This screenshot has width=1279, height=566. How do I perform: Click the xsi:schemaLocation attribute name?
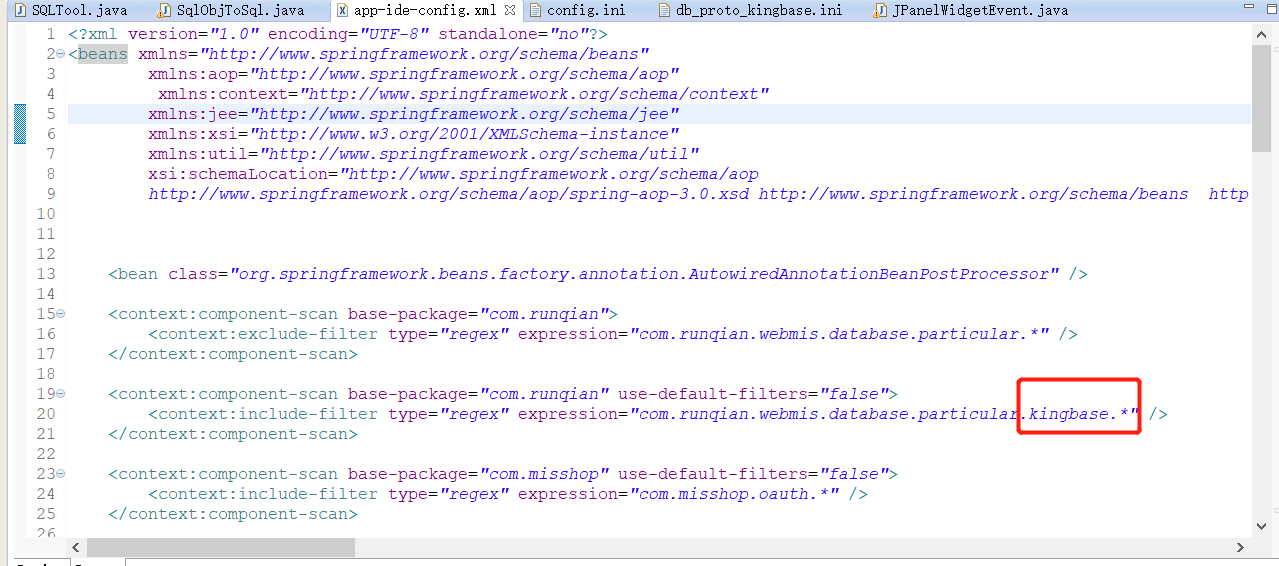[x=239, y=174]
